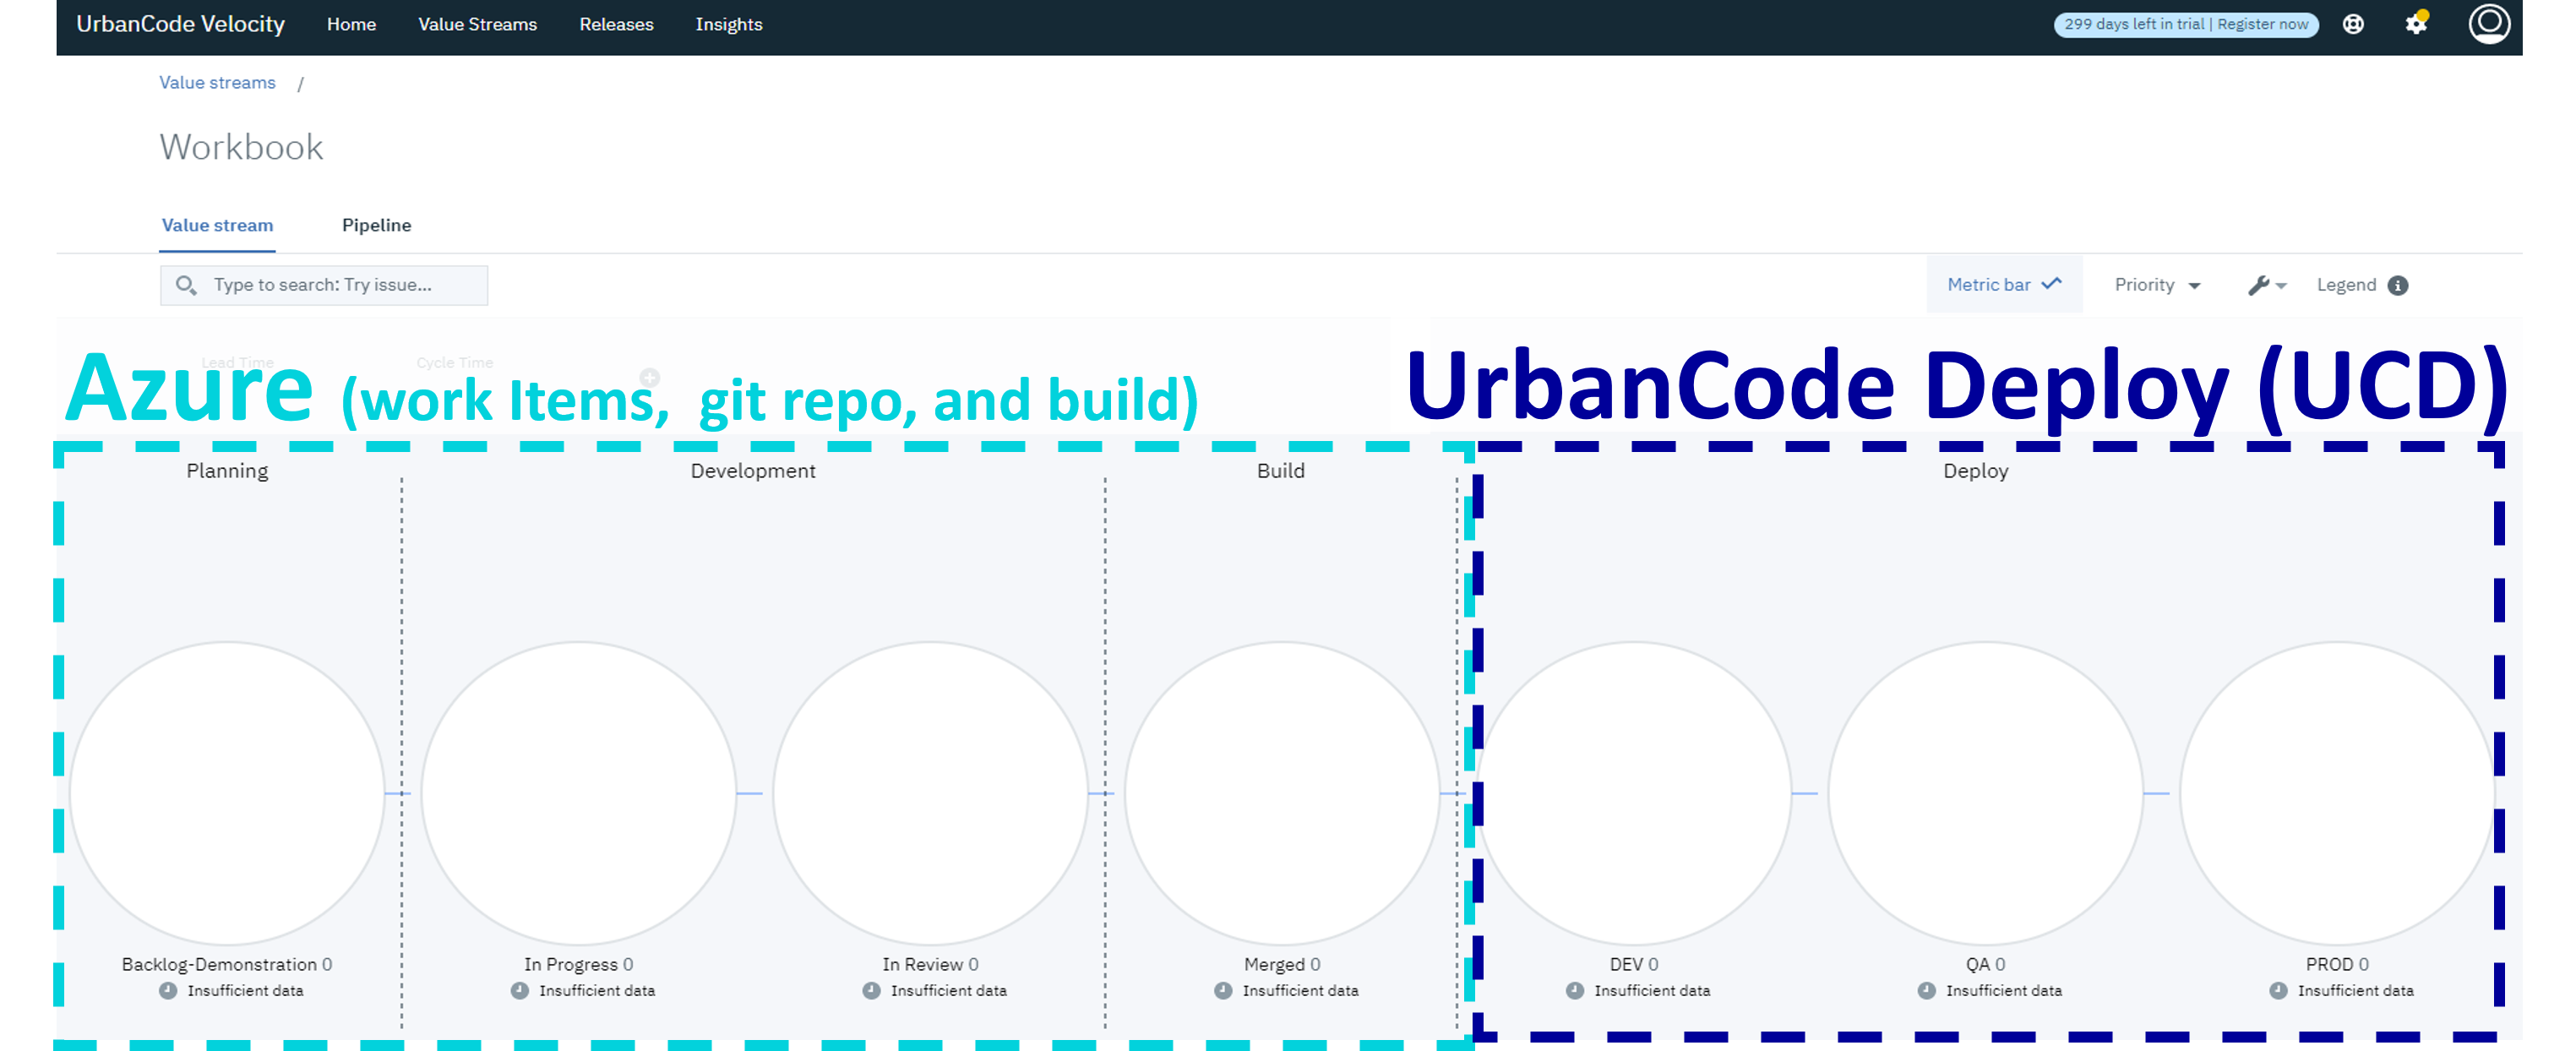2576x1051 pixels.
Task: Click the QA 0 label
Action: click(x=1985, y=964)
